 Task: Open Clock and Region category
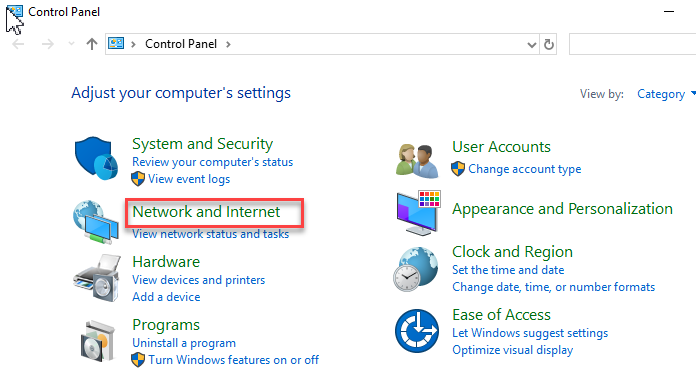pyautogui.click(x=512, y=252)
